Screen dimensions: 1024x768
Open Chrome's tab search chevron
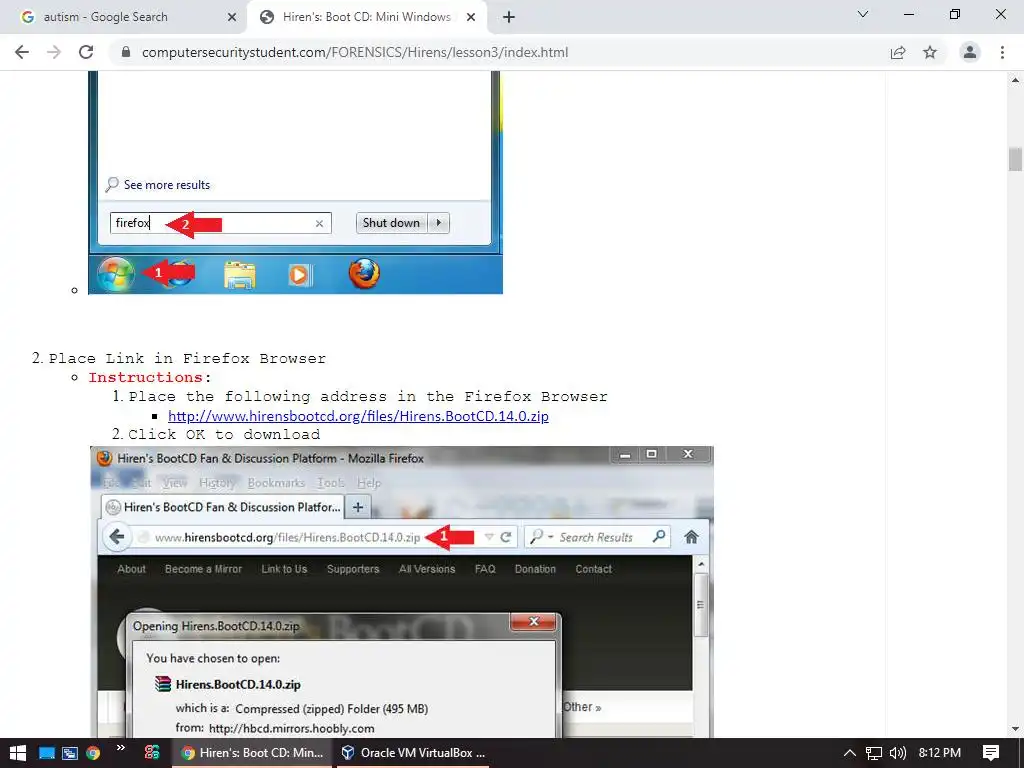[x=863, y=14]
